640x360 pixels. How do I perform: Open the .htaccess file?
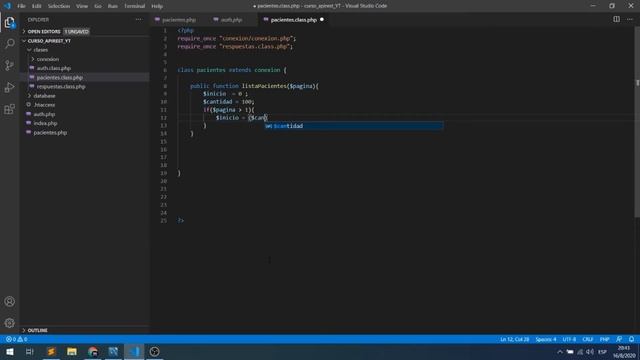coord(44,105)
